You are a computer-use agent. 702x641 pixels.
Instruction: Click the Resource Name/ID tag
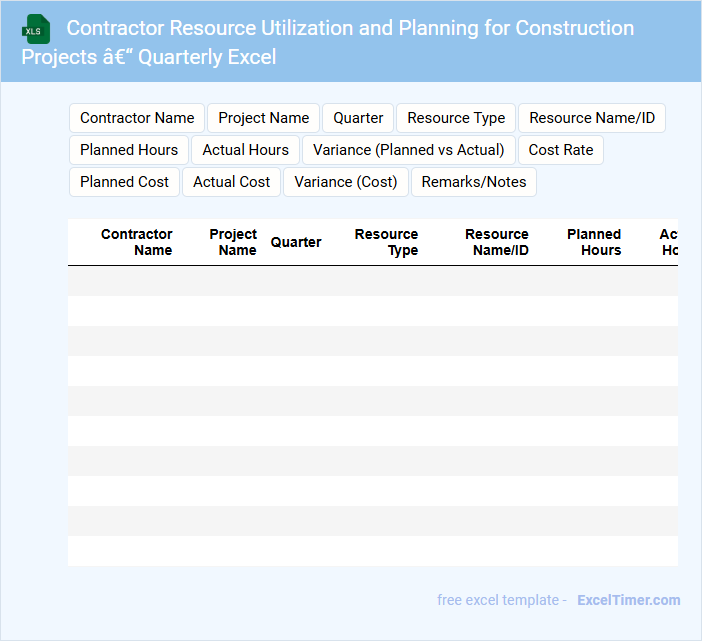point(592,118)
